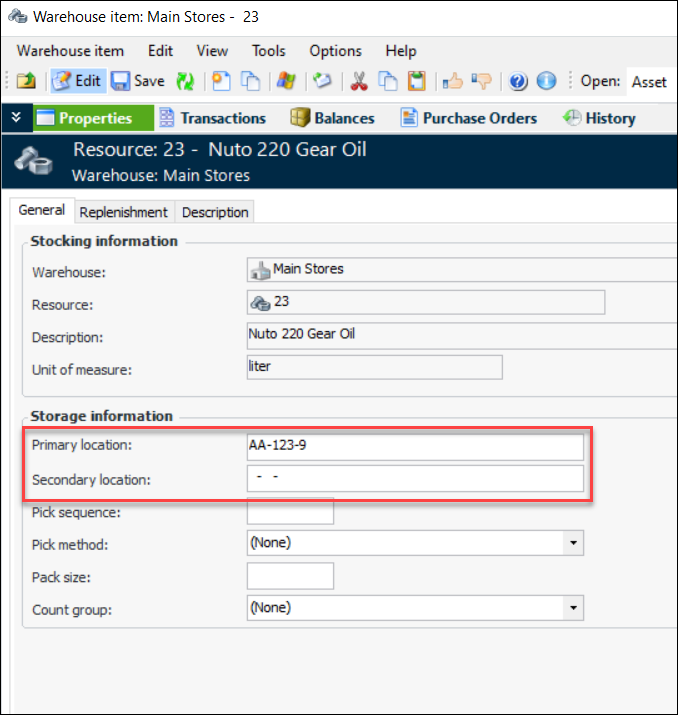Click the 'Resource: 23 - Nuto 220 Gear Oil' header
The width and height of the screenshot is (678, 715).
coord(220,150)
